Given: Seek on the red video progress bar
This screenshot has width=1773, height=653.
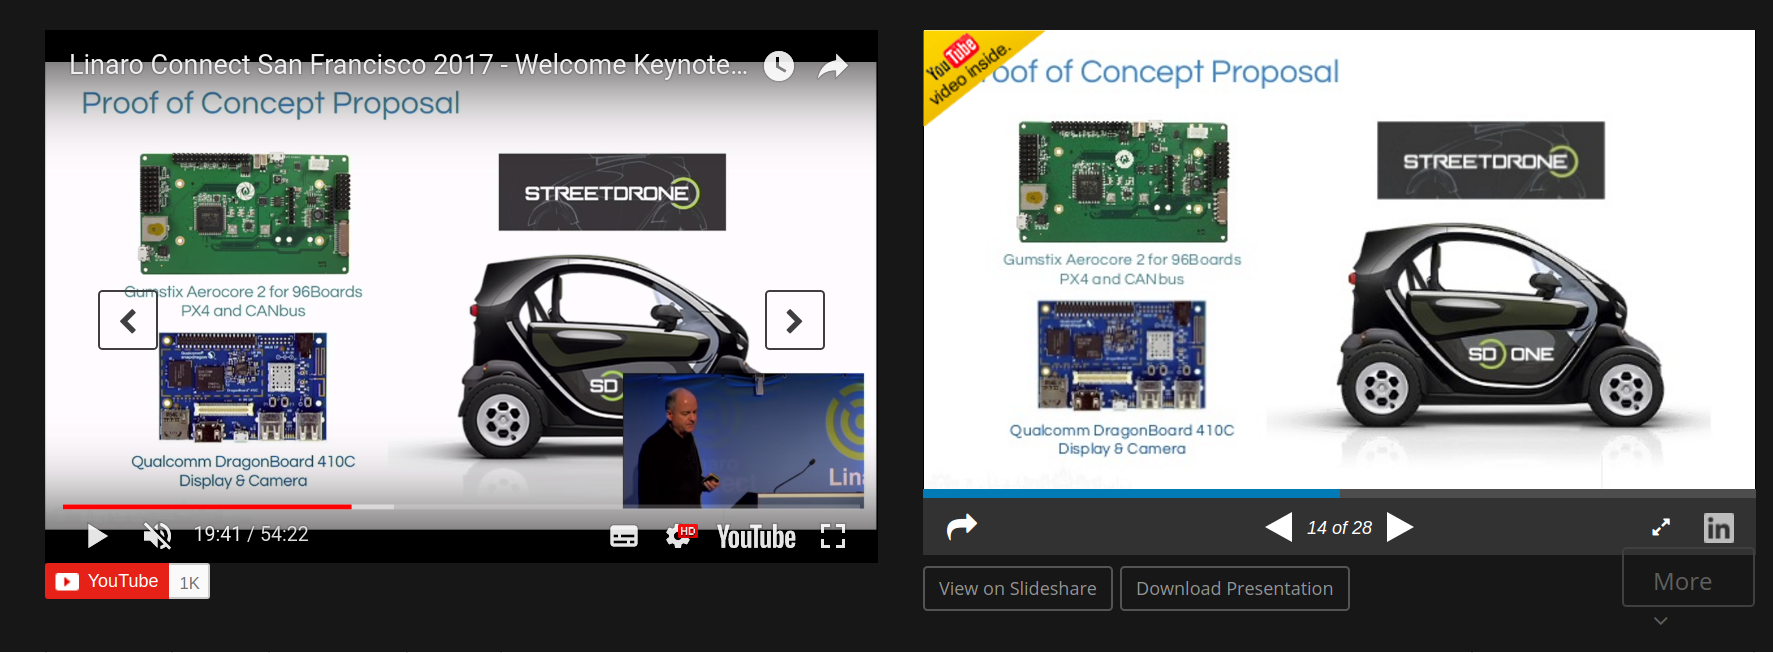Looking at the screenshot, I should point(207,507).
